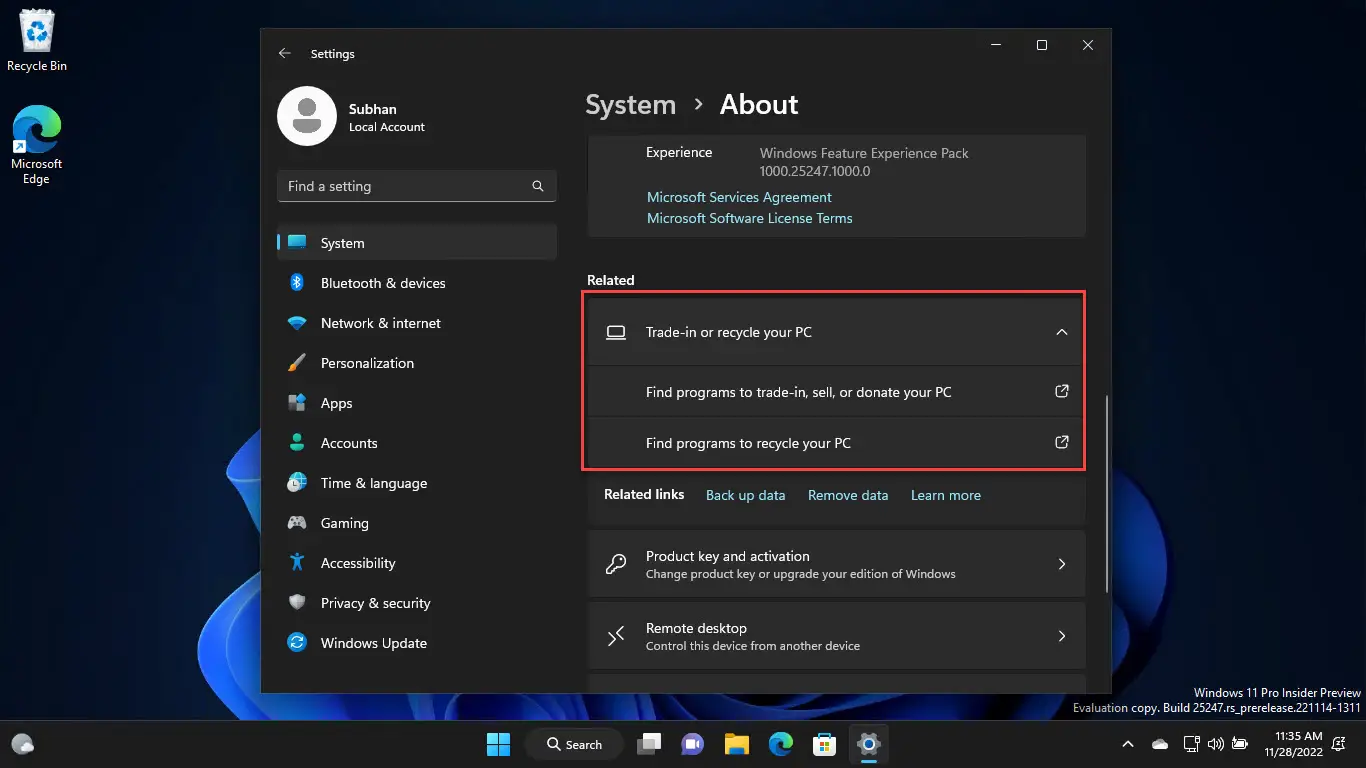Open File Explorer from taskbar

[x=737, y=744]
